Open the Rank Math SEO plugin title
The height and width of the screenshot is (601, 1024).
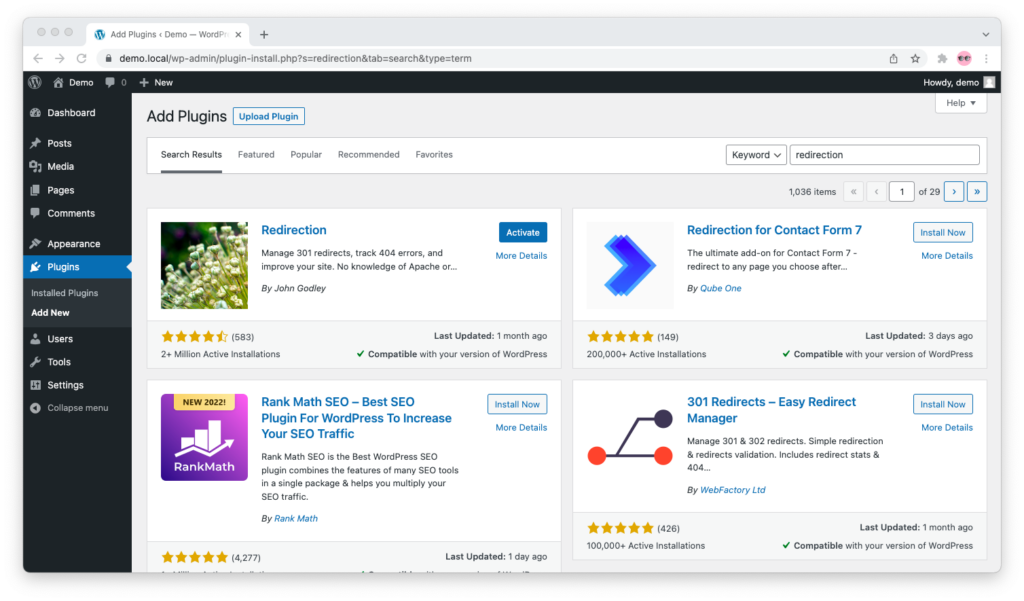click(357, 418)
